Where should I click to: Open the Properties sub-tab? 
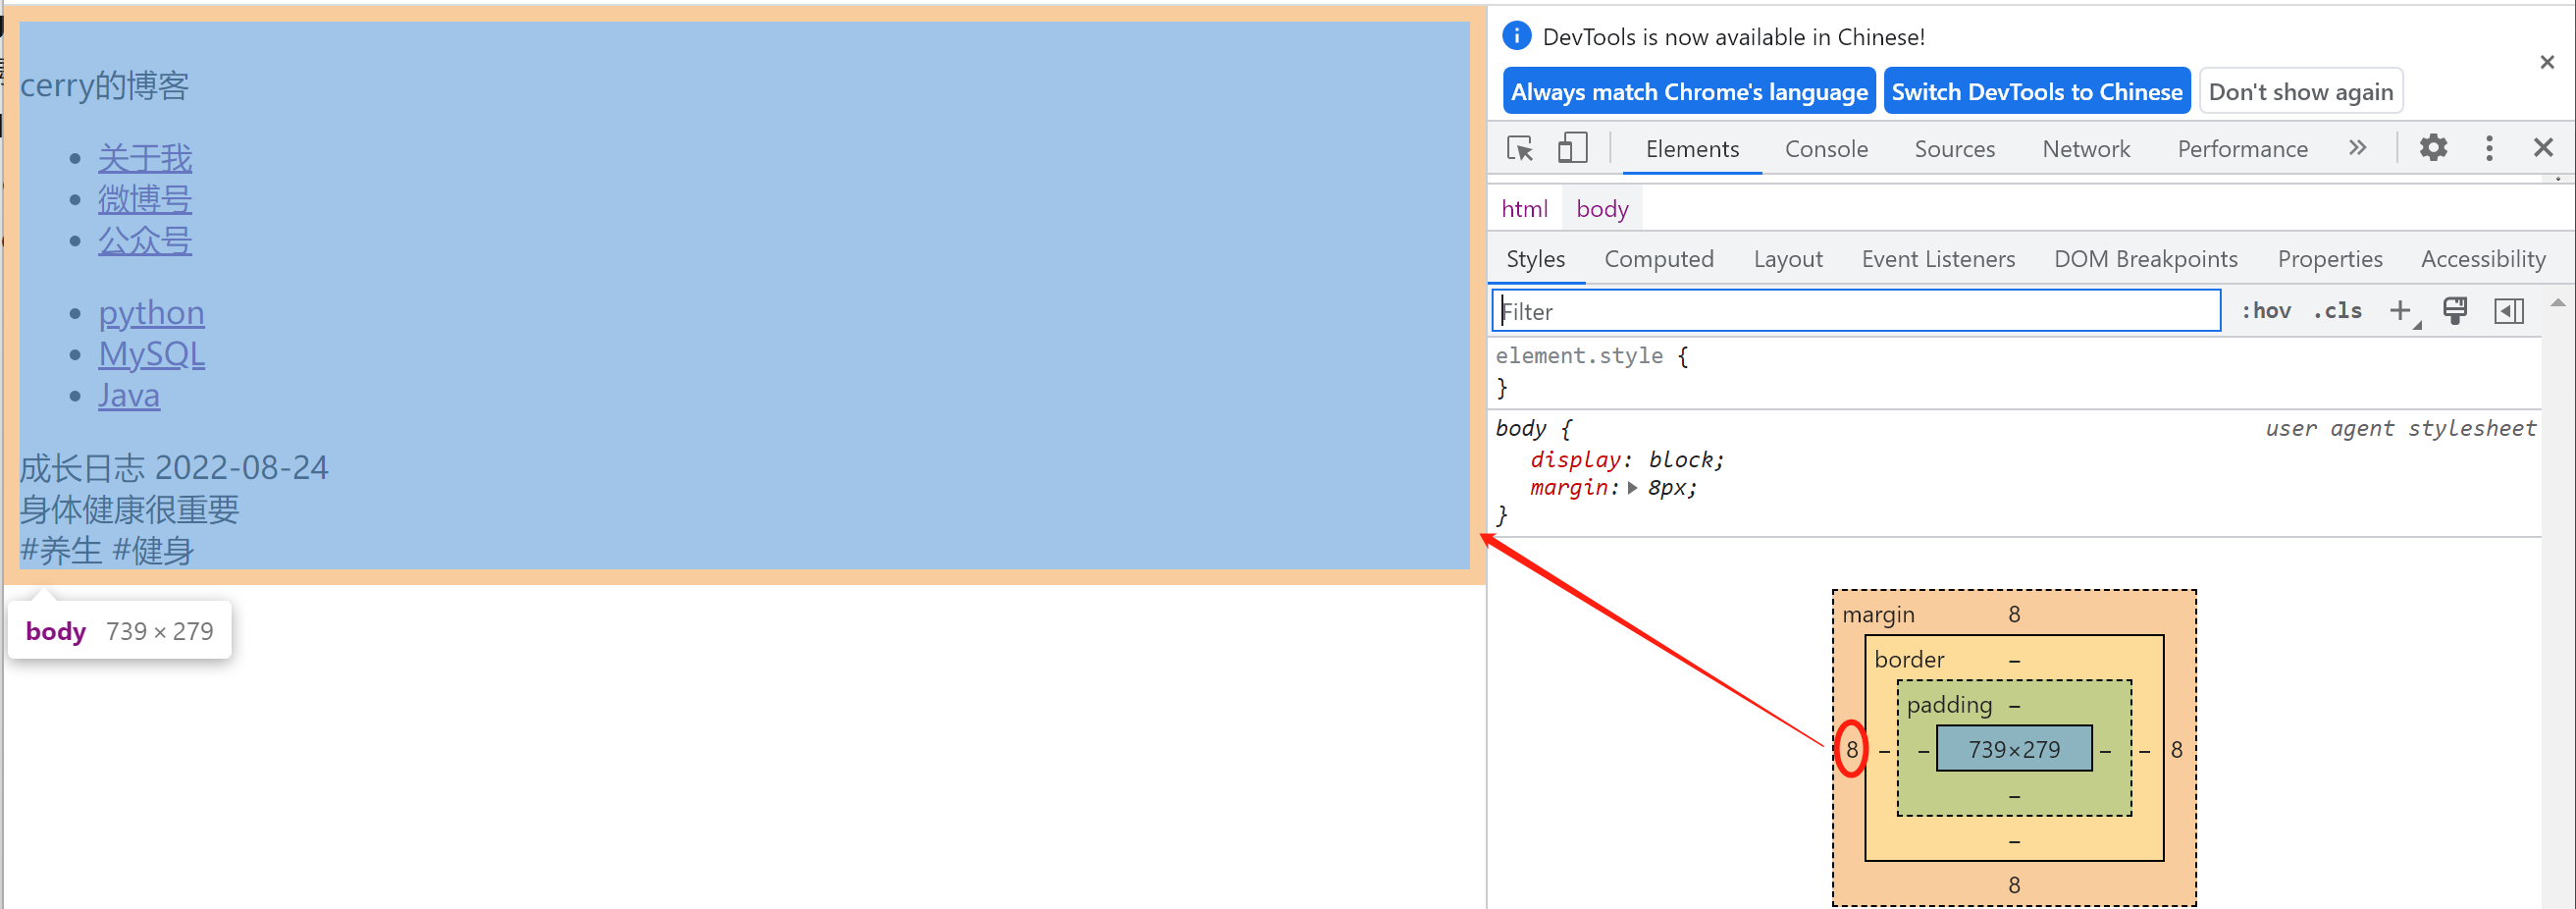(x=2329, y=259)
